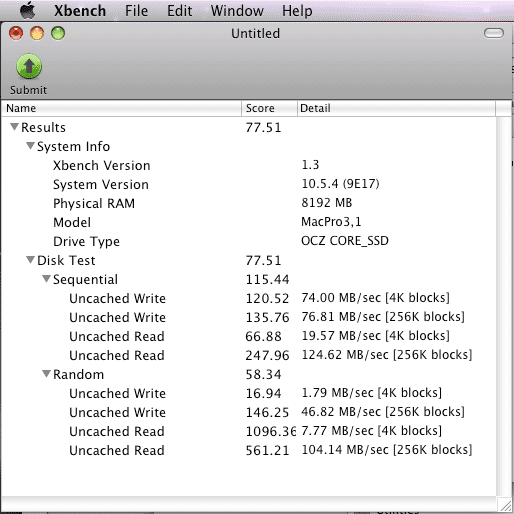Click the 104.14 MB/sec [256K blocks] detail
This screenshot has height=514, width=514.
(387, 450)
